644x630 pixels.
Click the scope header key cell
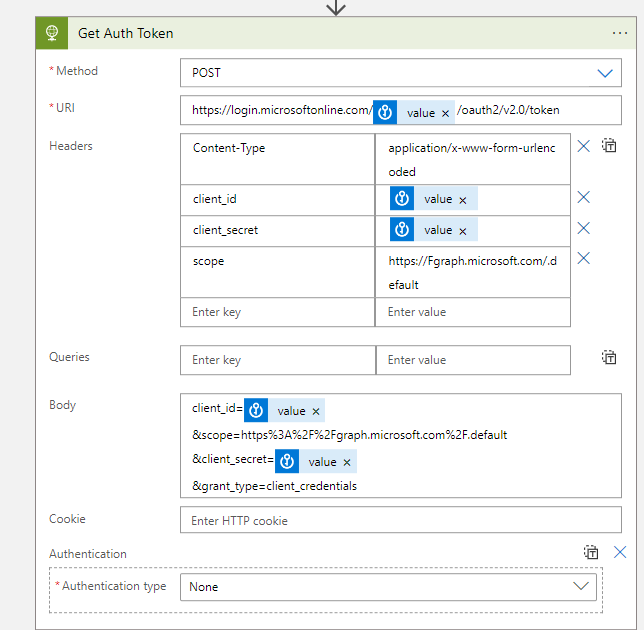277,272
